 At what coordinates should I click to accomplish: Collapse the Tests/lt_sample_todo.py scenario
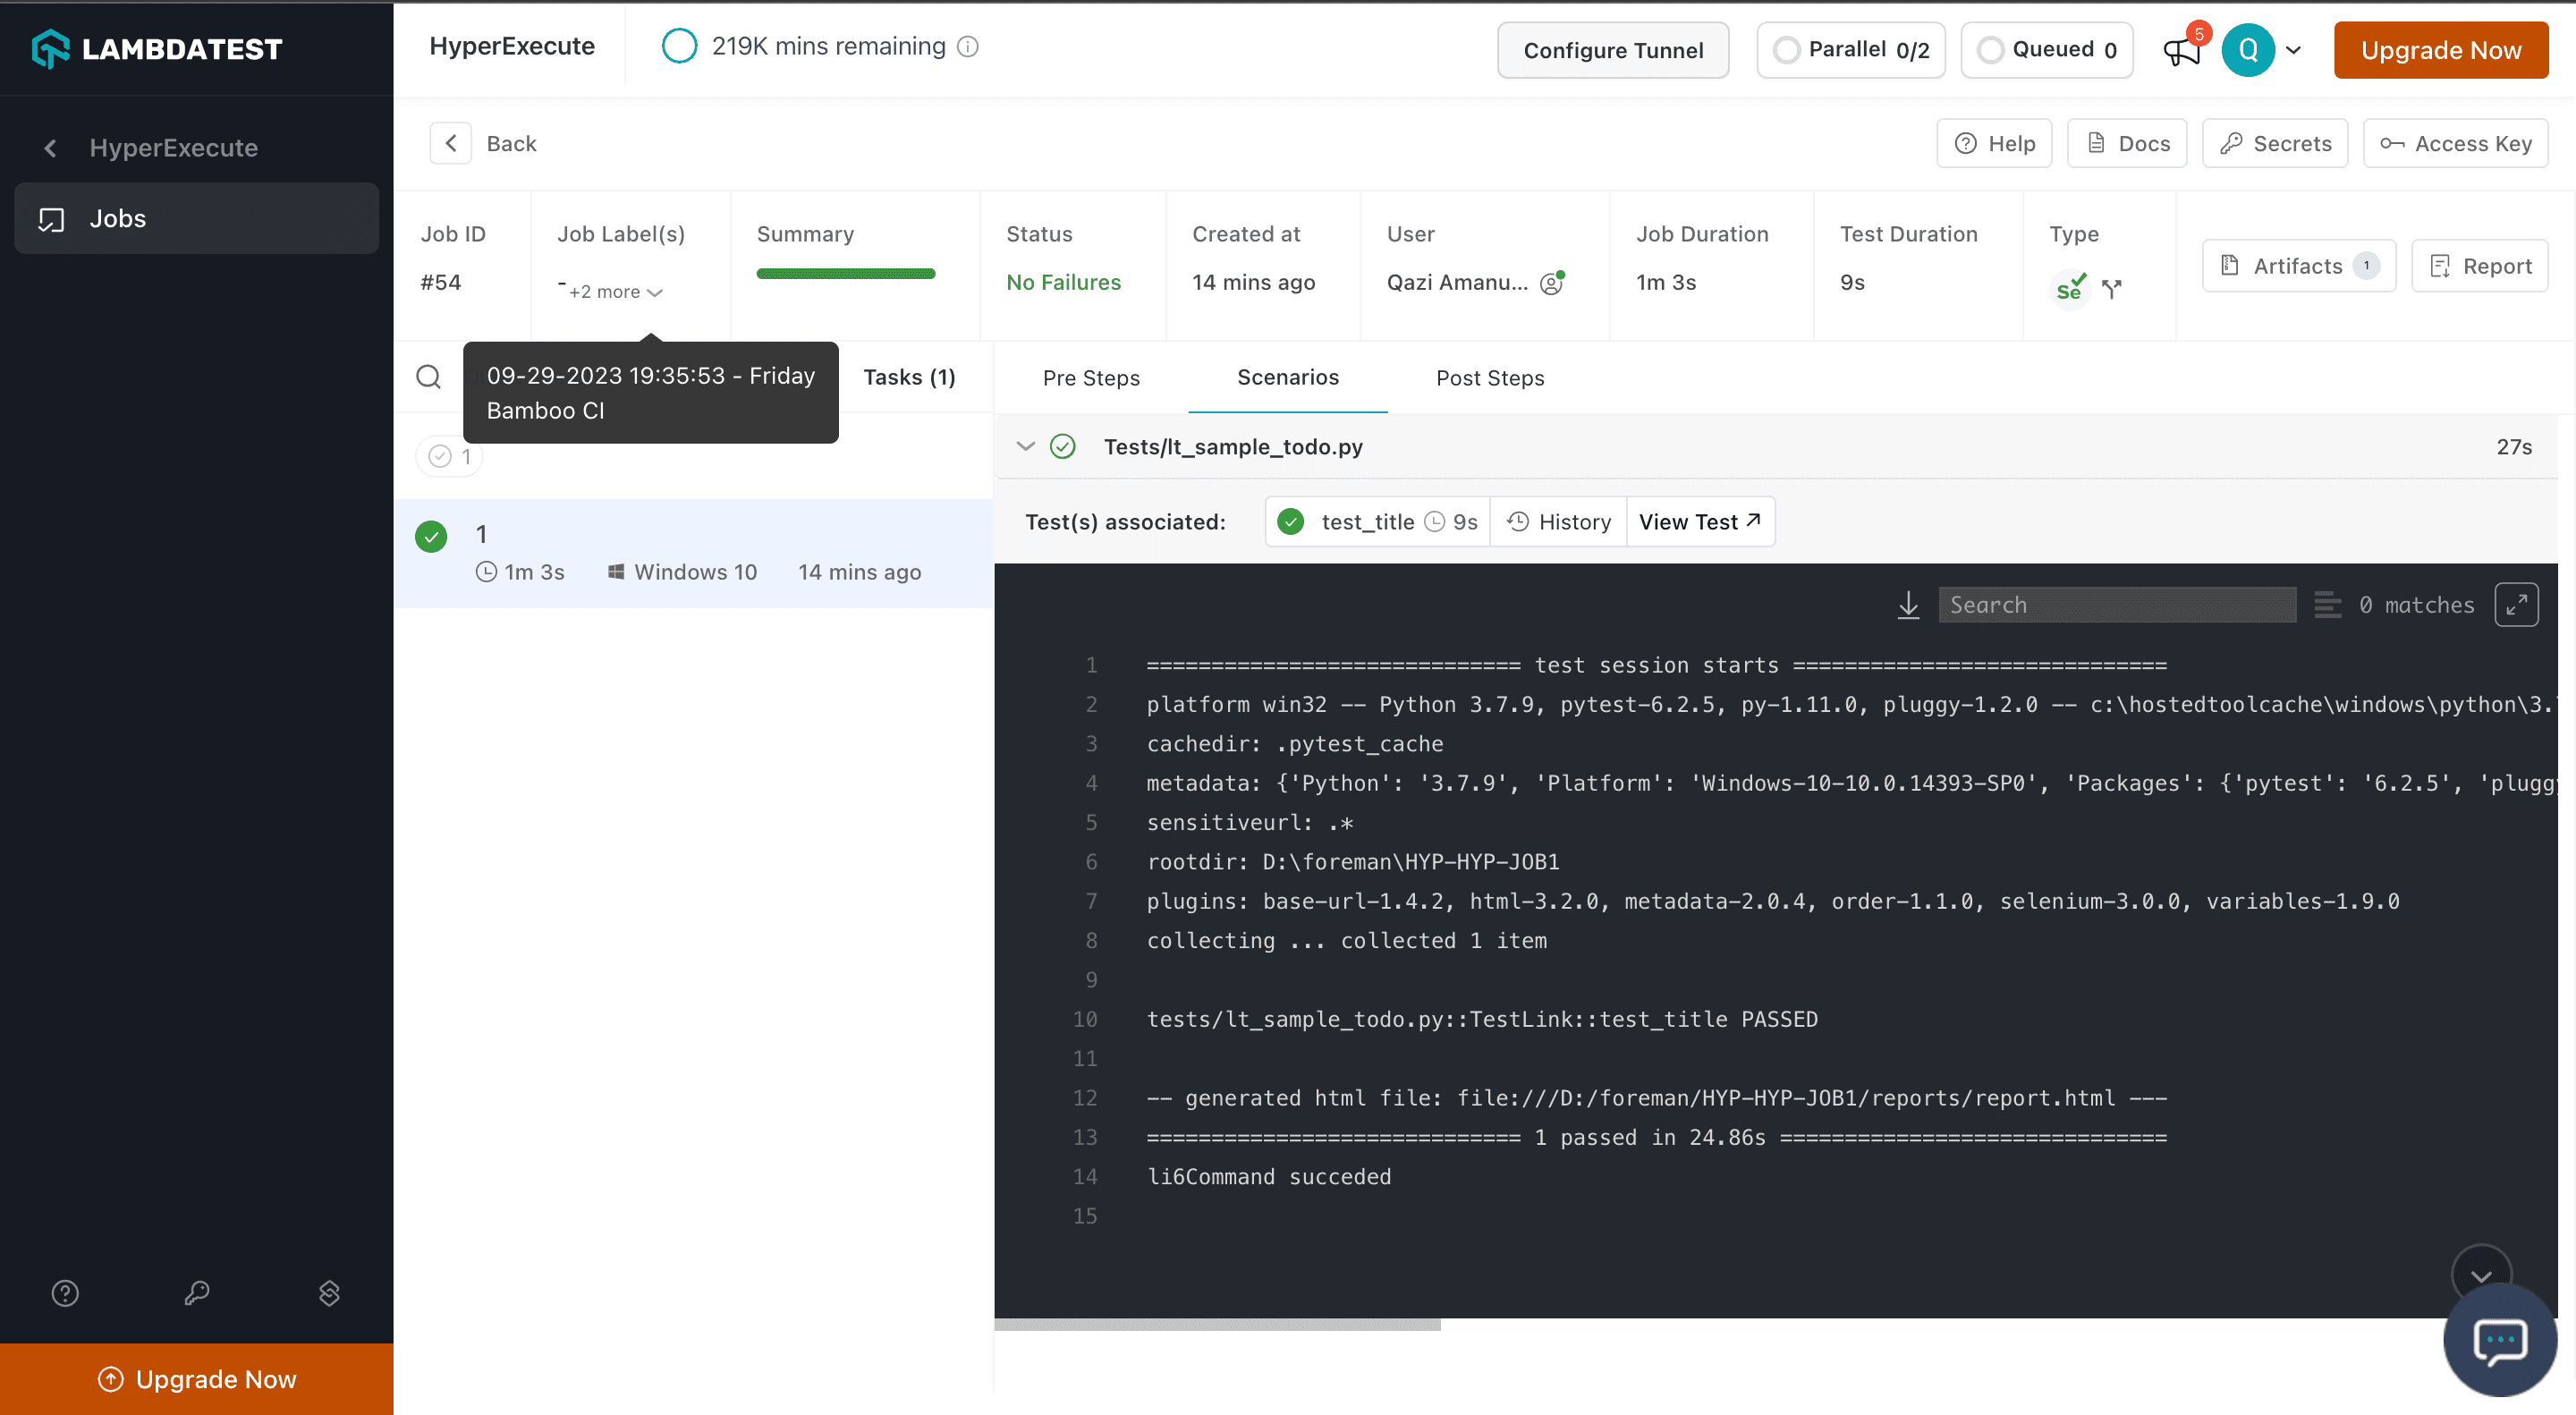[1025, 447]
